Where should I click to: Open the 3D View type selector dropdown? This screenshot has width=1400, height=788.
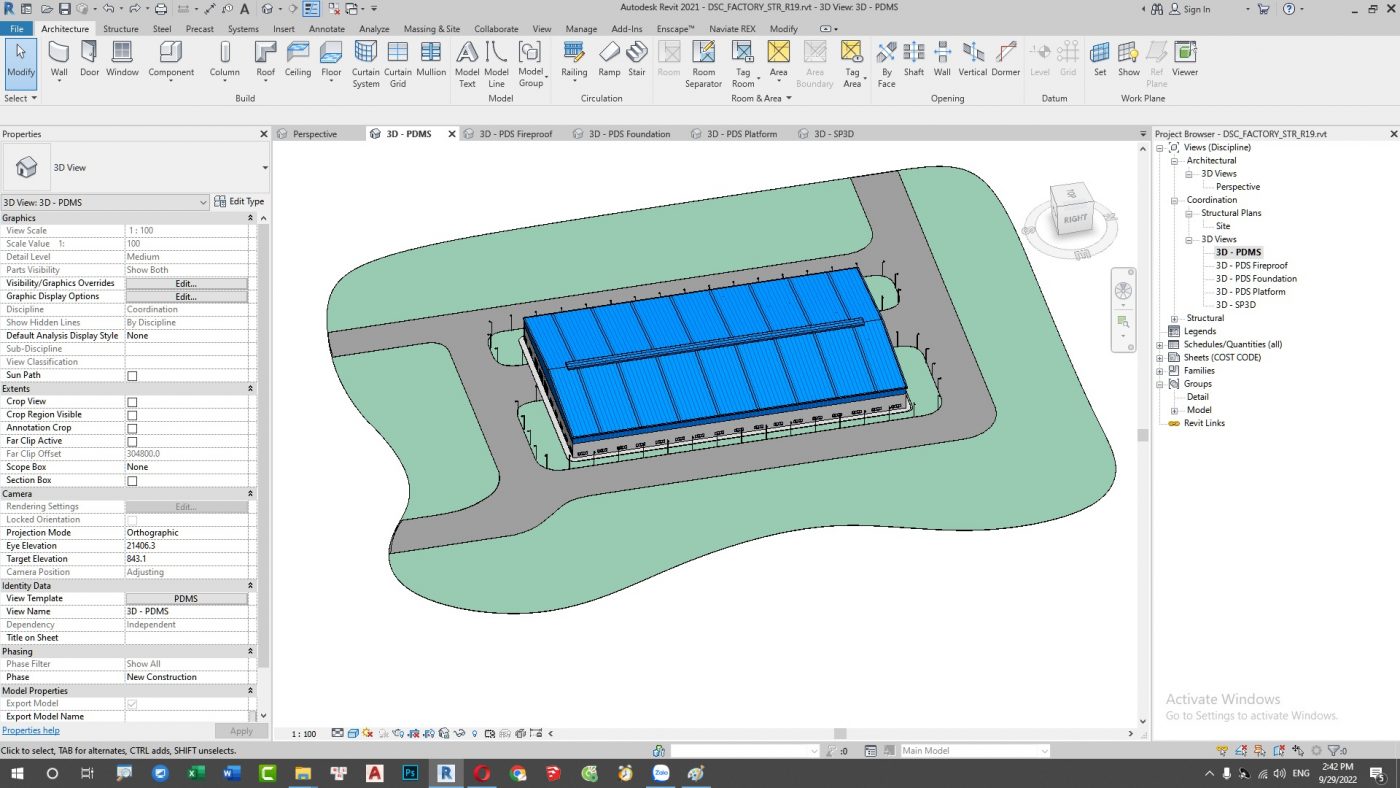(x=265, y=168)
